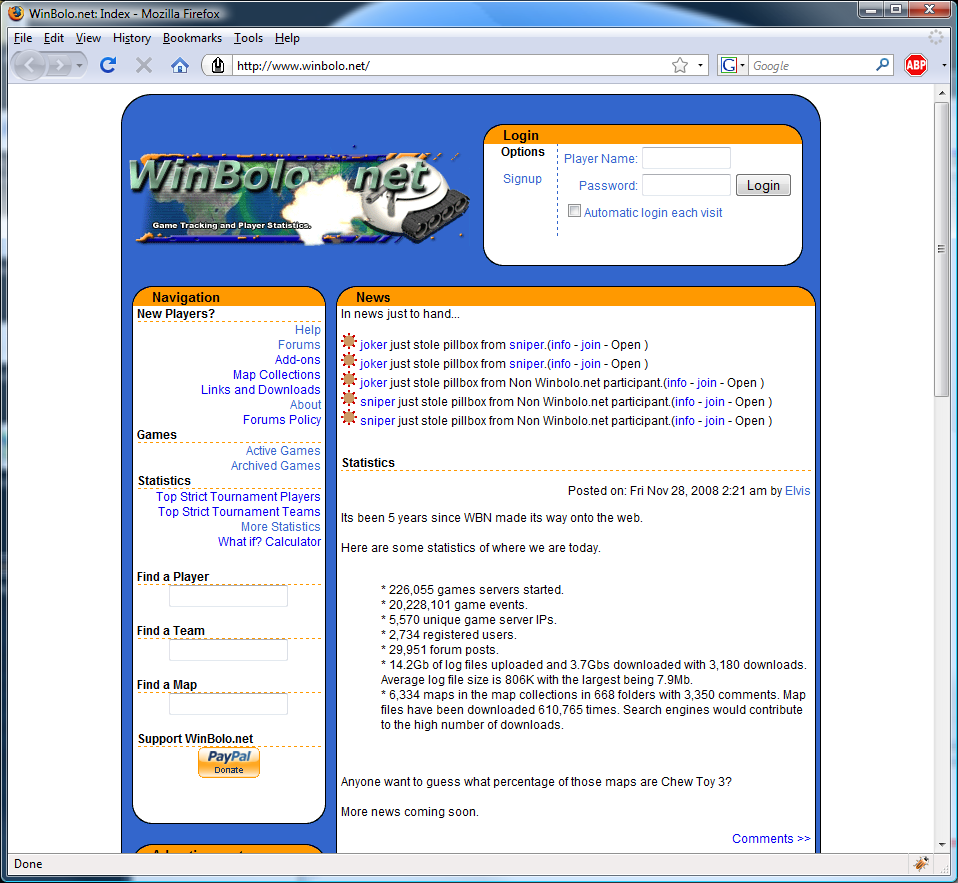Open the Edit menu

pyautogui.click(x=54, y=38)
